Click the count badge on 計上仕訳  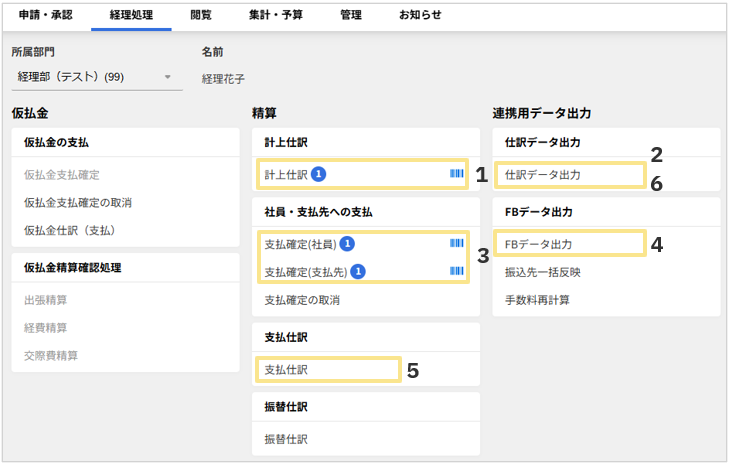tap(318, 174)
